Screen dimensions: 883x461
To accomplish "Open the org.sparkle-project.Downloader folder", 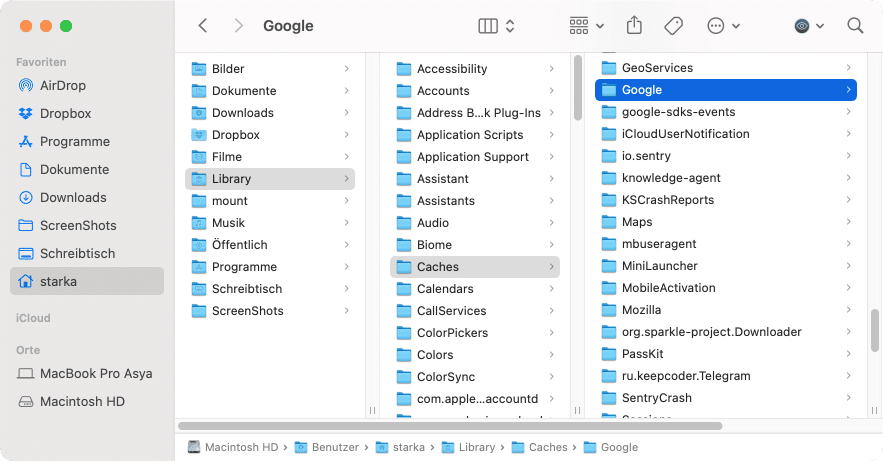I will 726,332.
